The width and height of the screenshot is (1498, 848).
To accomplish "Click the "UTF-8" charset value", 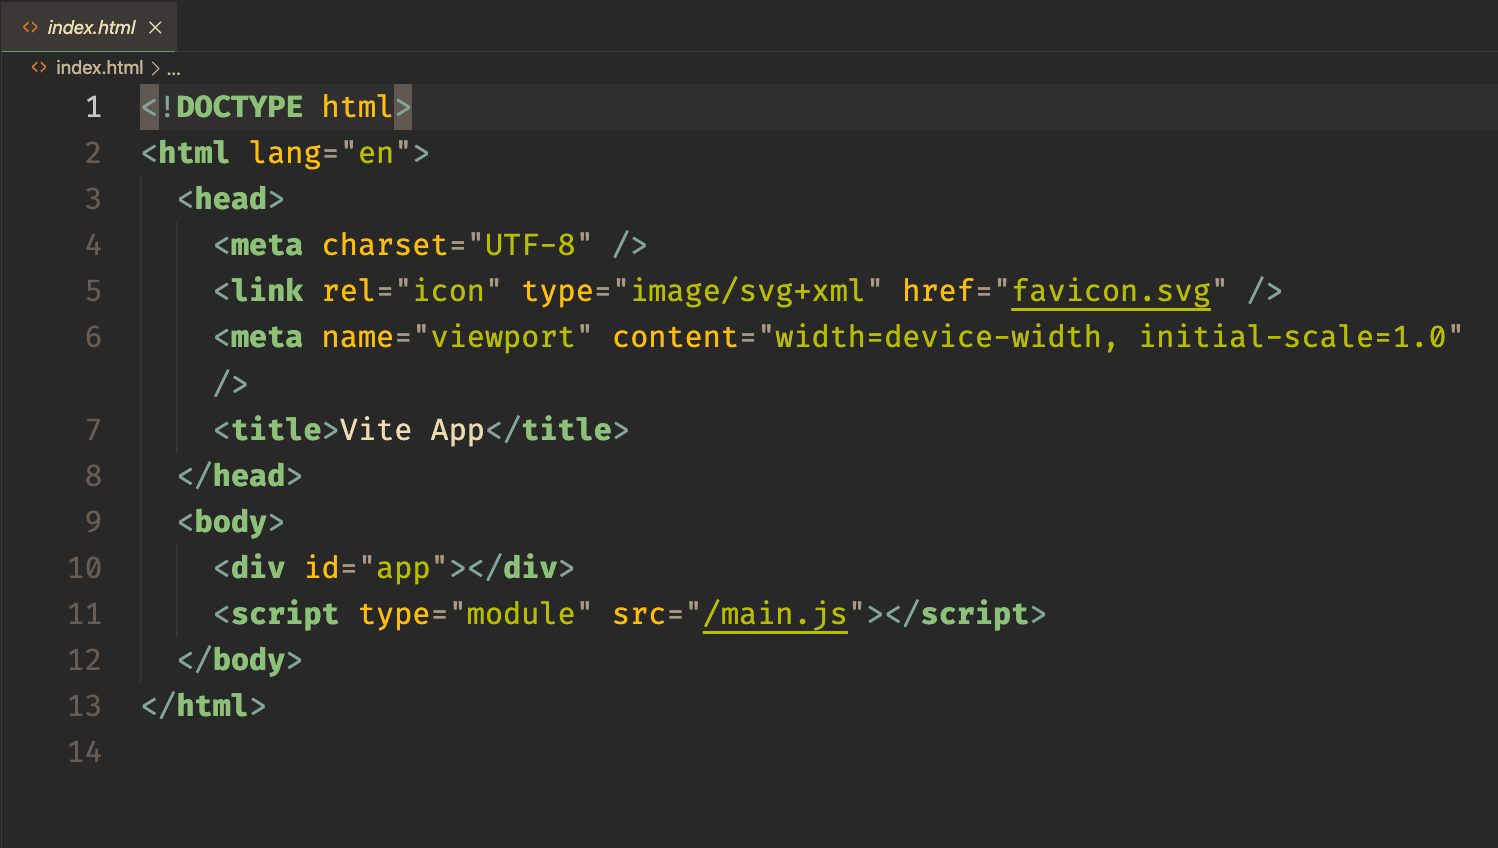I will pyautogui.click(x=530, y=245).
